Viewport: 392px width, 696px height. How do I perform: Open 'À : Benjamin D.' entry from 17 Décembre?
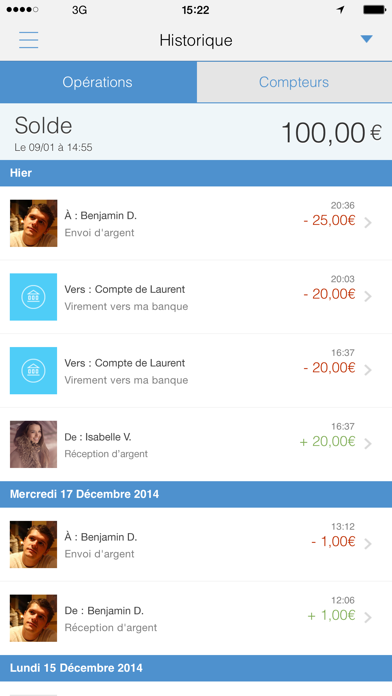[196, 545]
